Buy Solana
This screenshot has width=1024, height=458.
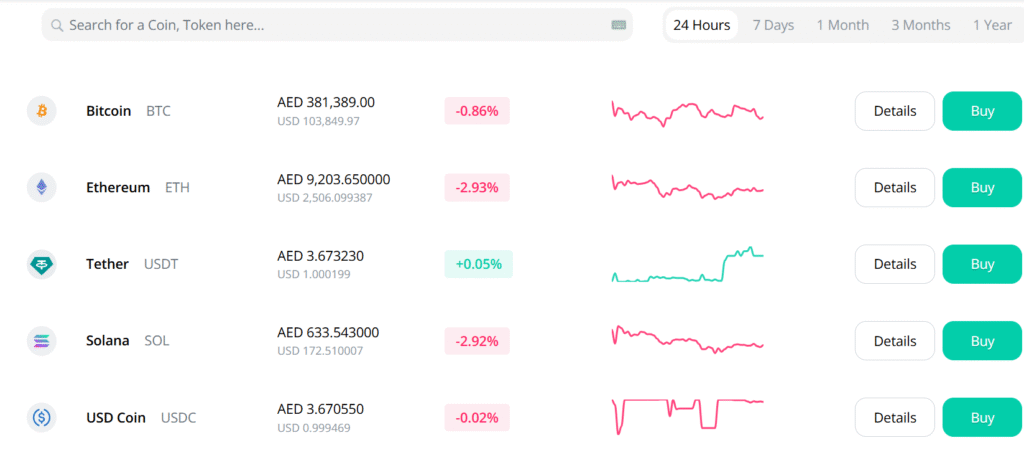pos(982,340)
